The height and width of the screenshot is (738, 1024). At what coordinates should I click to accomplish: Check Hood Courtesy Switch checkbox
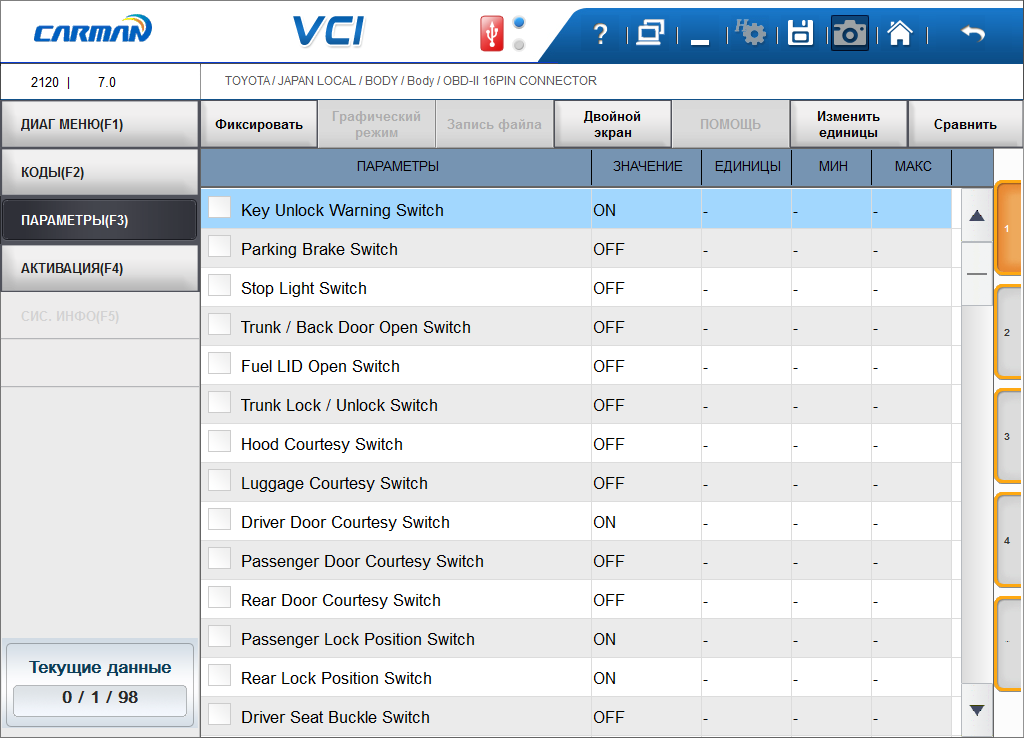[219, 441]
